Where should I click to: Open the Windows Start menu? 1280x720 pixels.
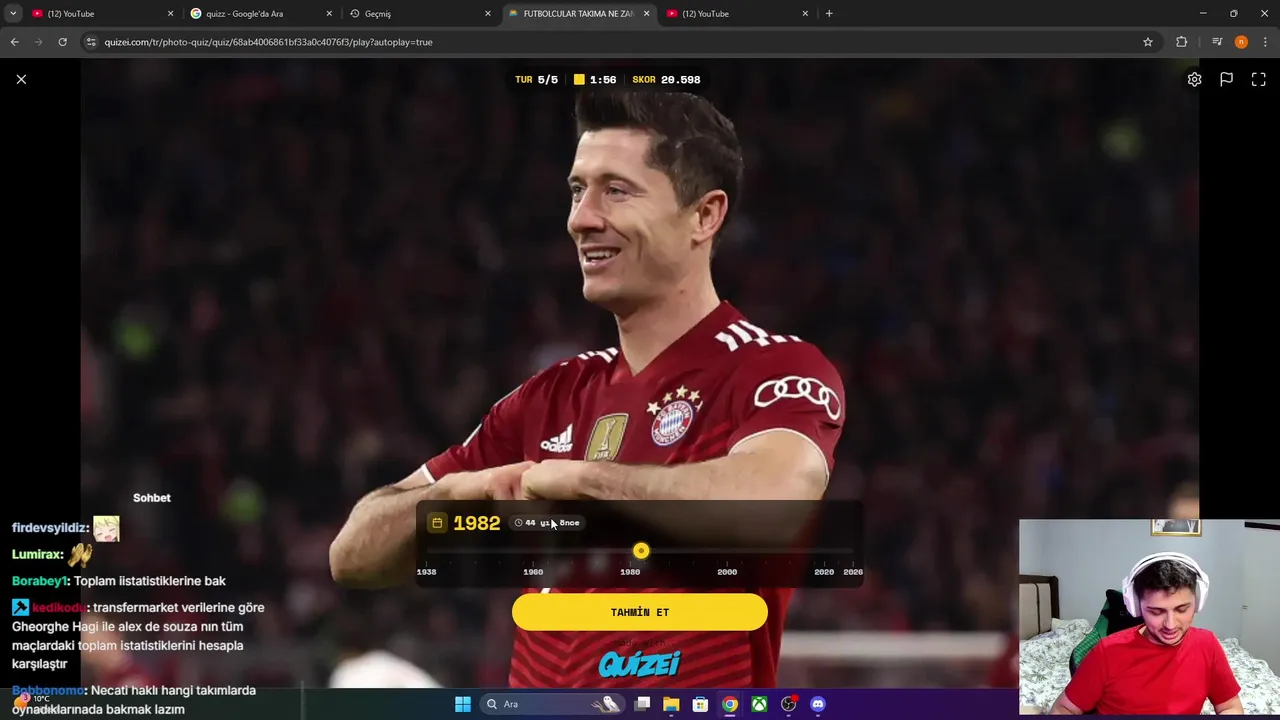[x=463, y=704]
